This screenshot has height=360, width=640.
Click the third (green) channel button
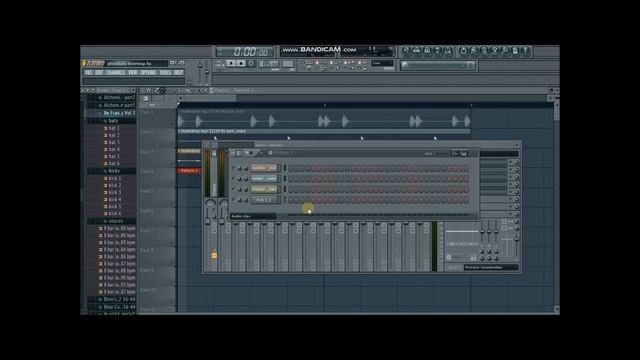[264, 189]
